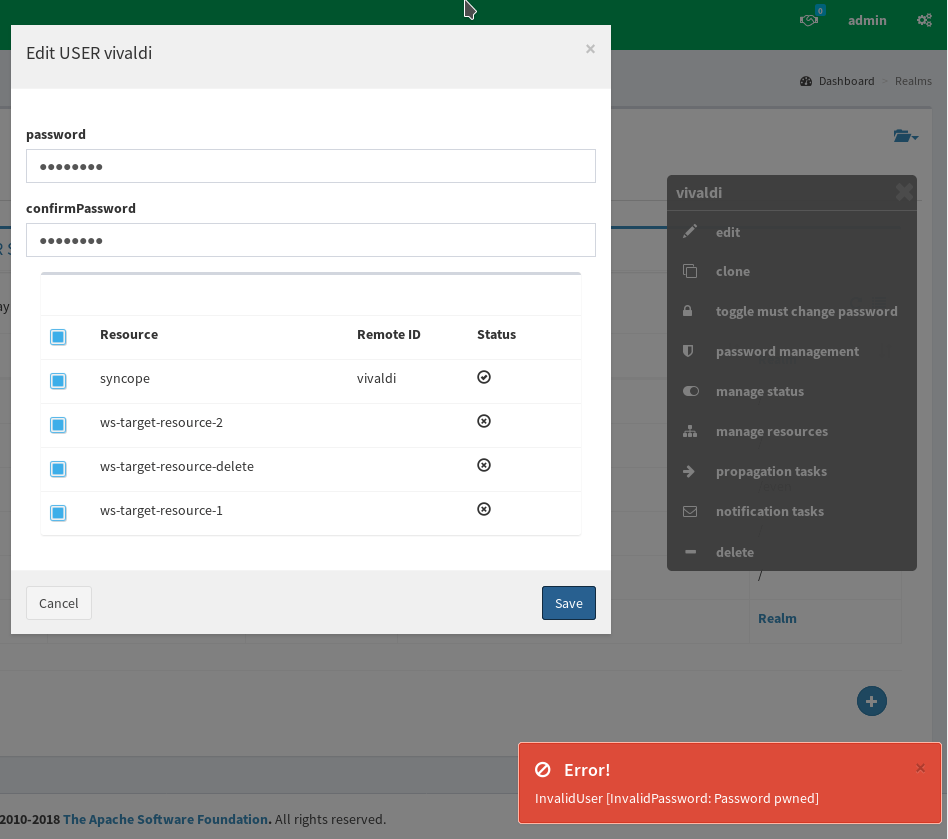
Task: Uncheck the ws-target-resource-delete checkbox
Action: [58, 469]
